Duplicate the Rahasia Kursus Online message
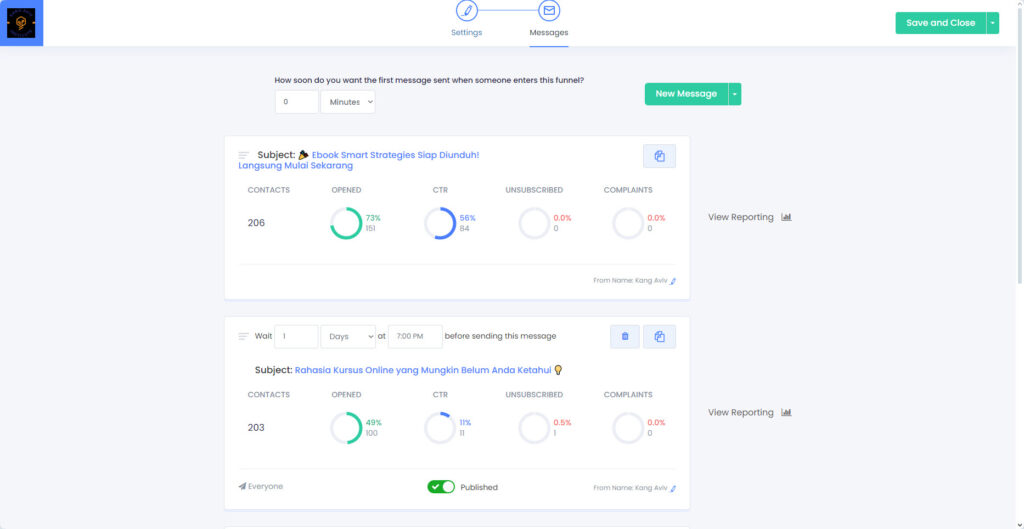Screen dimensions: 1024x529 point(659,336)
